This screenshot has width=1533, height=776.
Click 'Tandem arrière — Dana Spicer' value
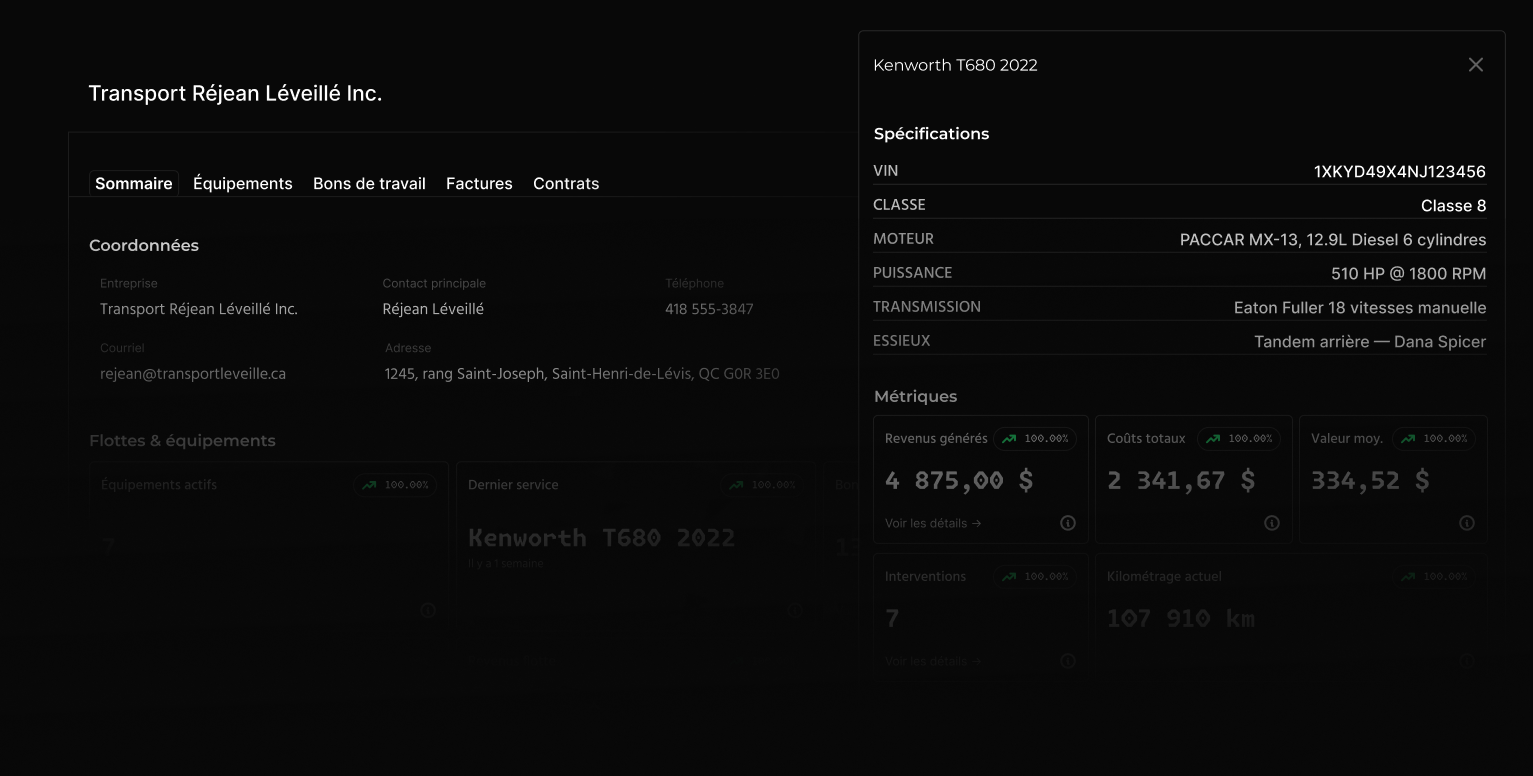click(1370, 342)
